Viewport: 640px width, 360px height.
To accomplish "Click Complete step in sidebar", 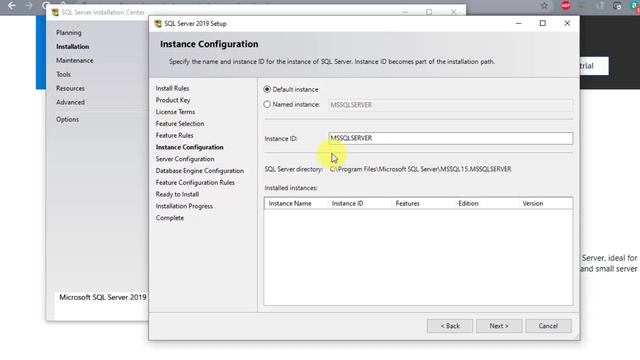I will (x=169, y=218).
